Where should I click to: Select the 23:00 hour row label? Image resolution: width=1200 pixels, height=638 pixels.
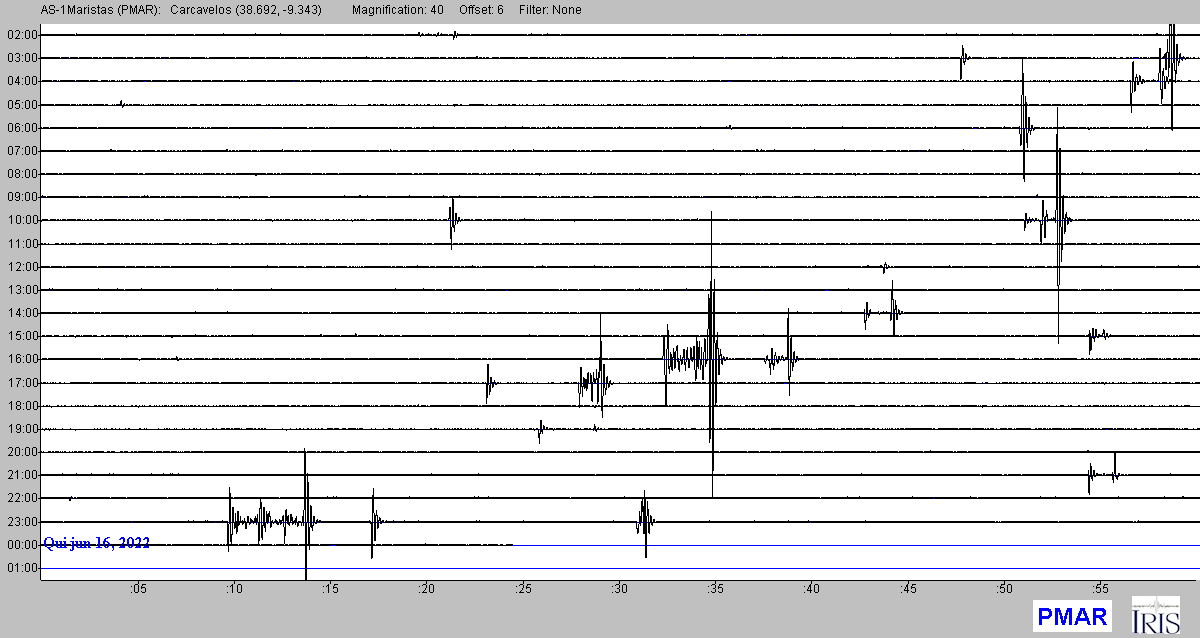21,521
